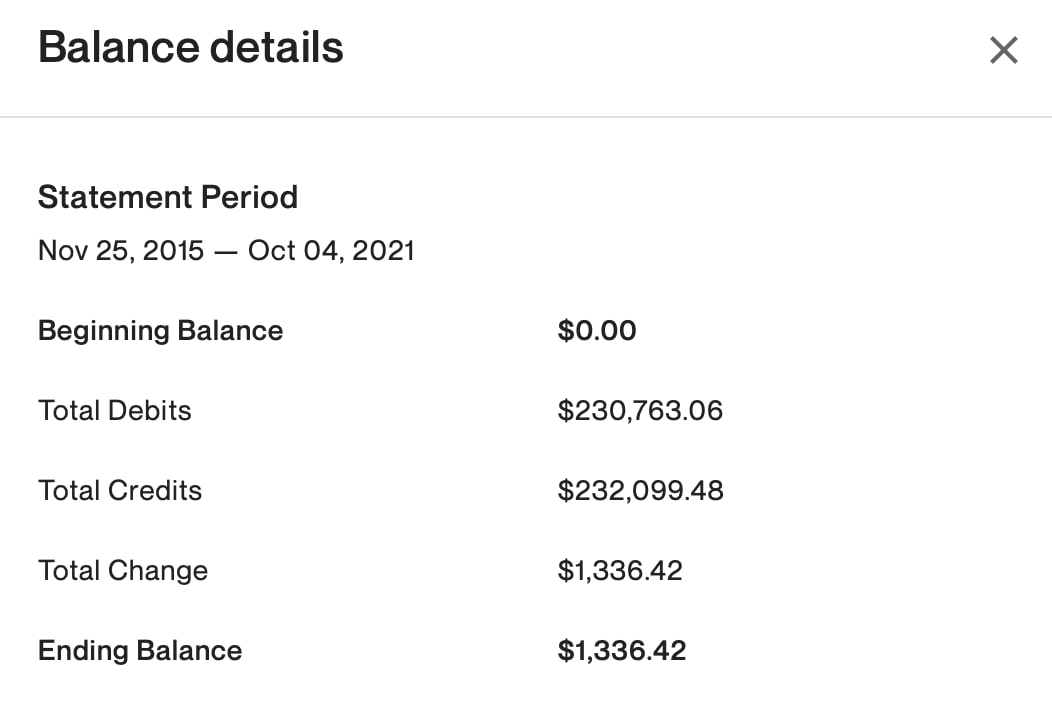Close the Balance details dialog

(1004, 50)
